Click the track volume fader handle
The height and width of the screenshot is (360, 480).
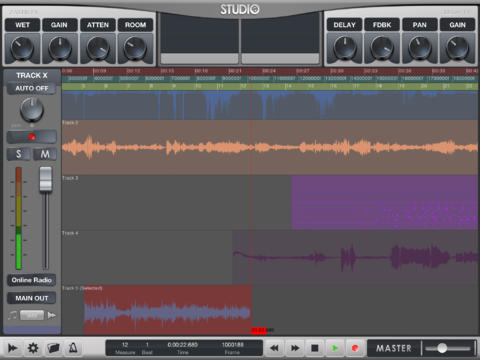46,179
